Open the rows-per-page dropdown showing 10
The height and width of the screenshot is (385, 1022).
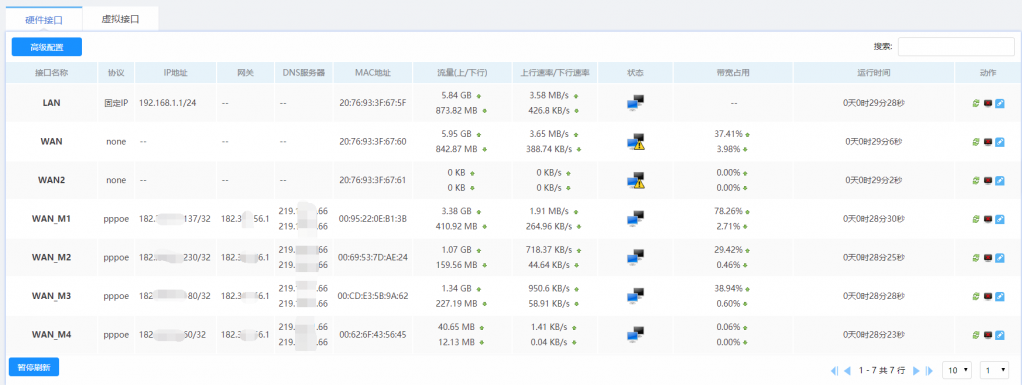coord(957,370)
